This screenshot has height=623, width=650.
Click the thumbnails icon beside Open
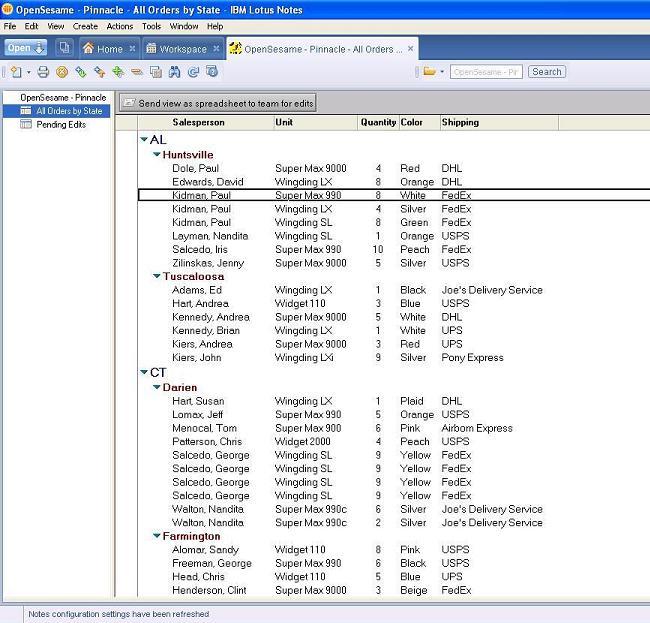tap(64, 48)
